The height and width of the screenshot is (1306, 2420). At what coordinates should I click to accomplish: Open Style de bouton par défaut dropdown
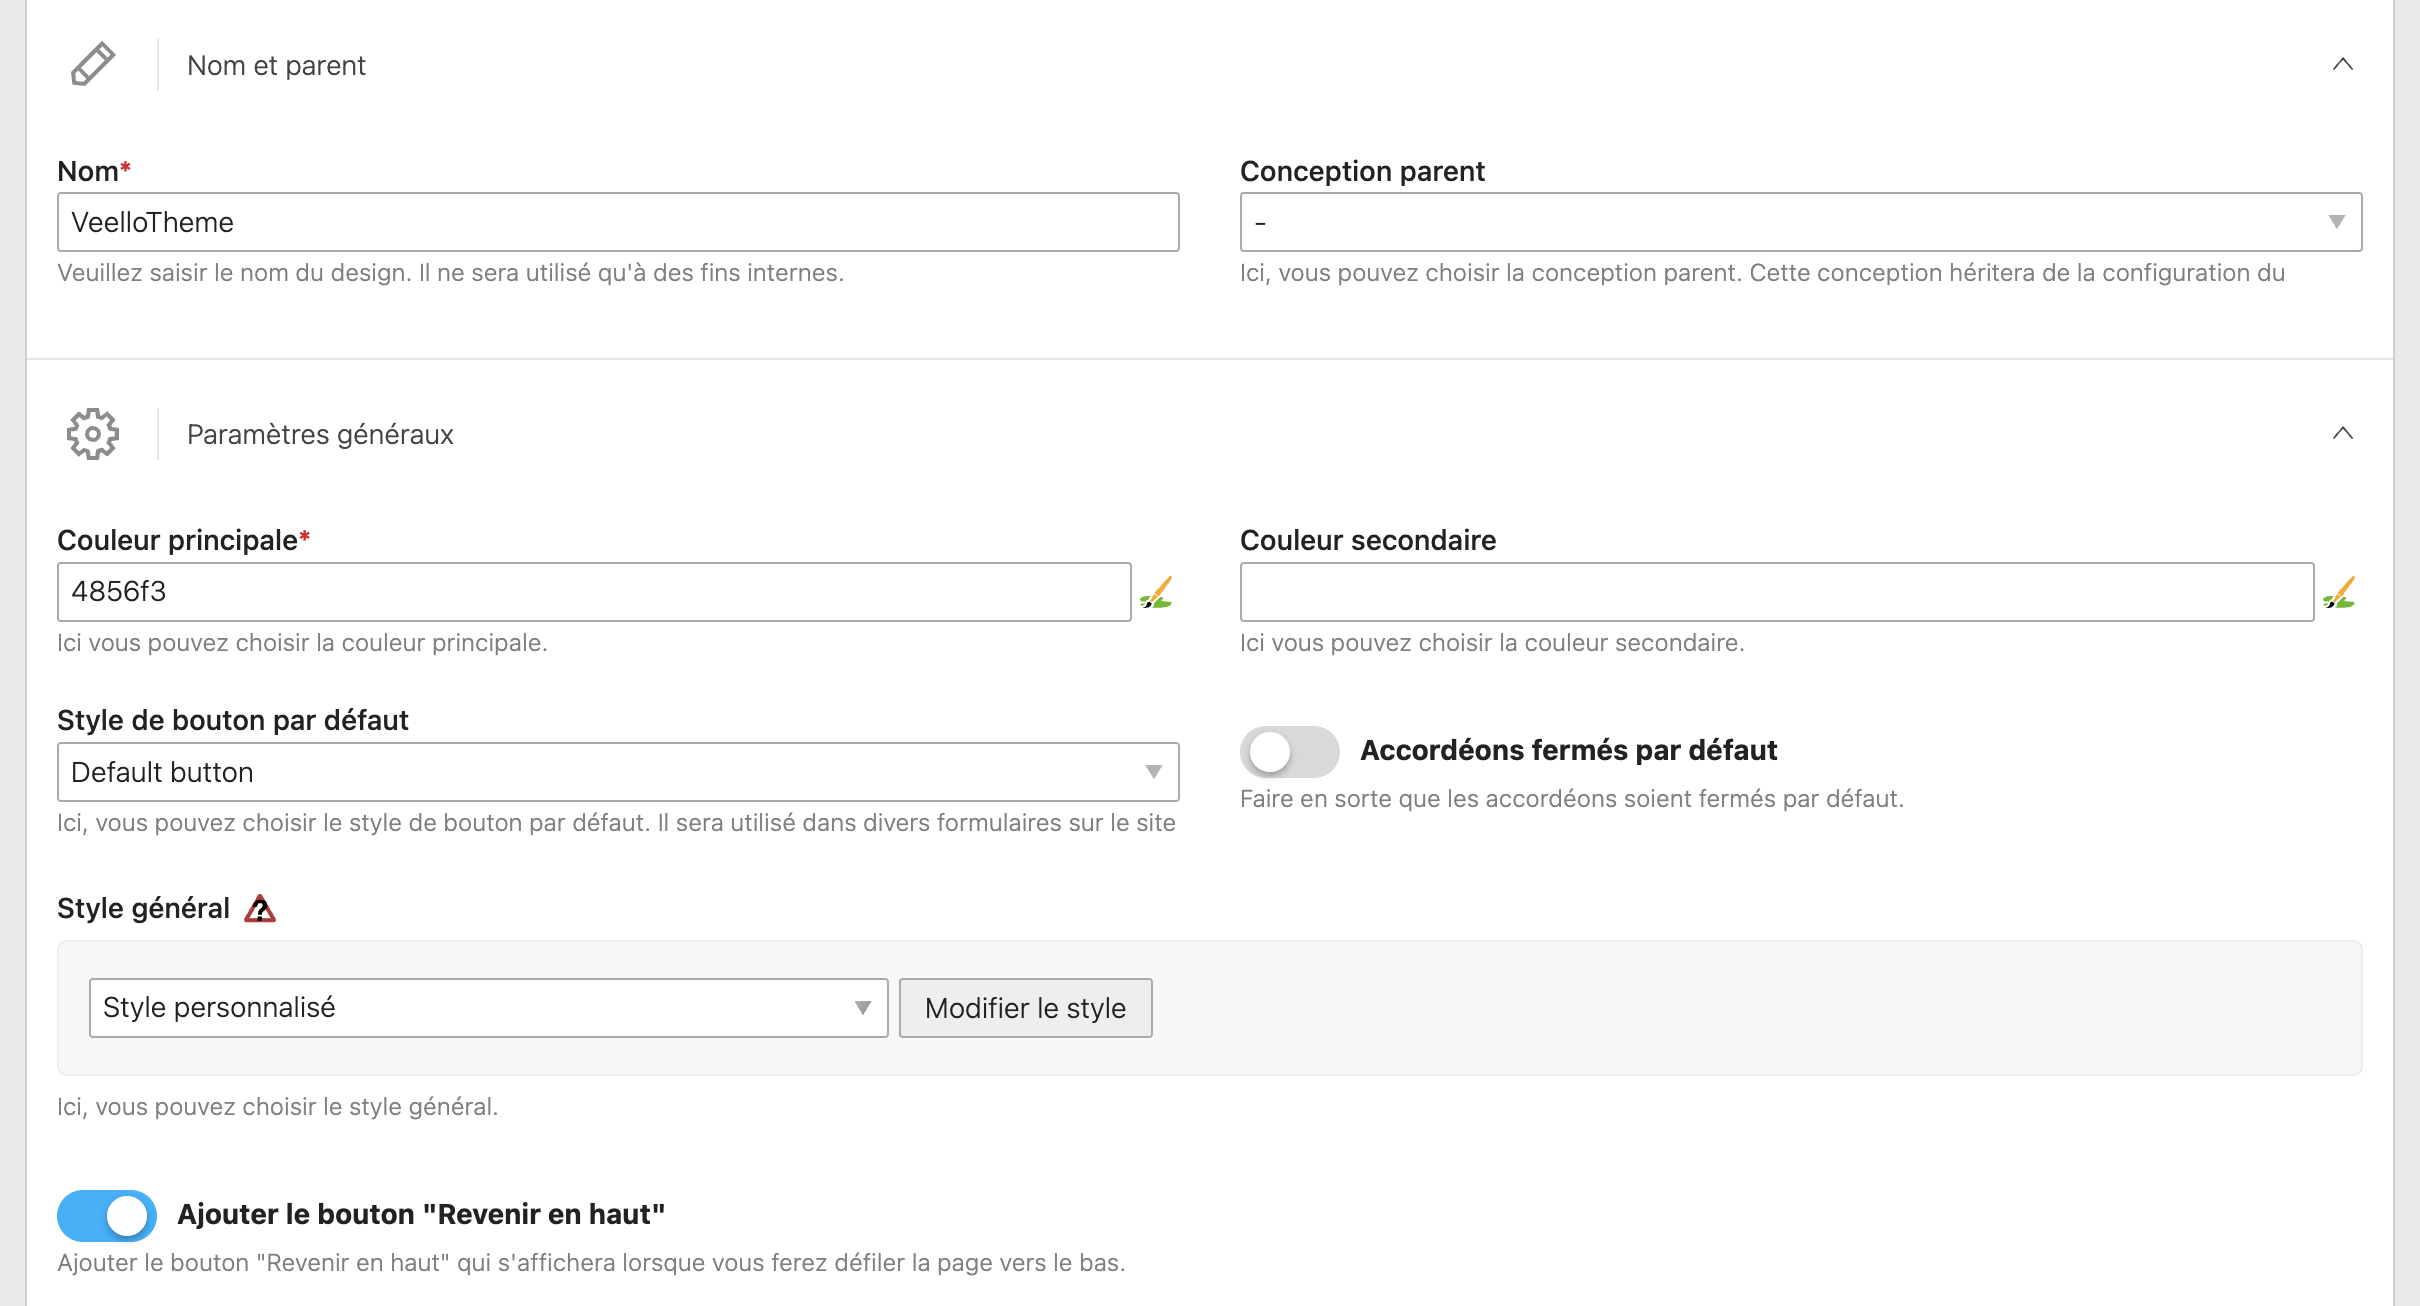618,772
